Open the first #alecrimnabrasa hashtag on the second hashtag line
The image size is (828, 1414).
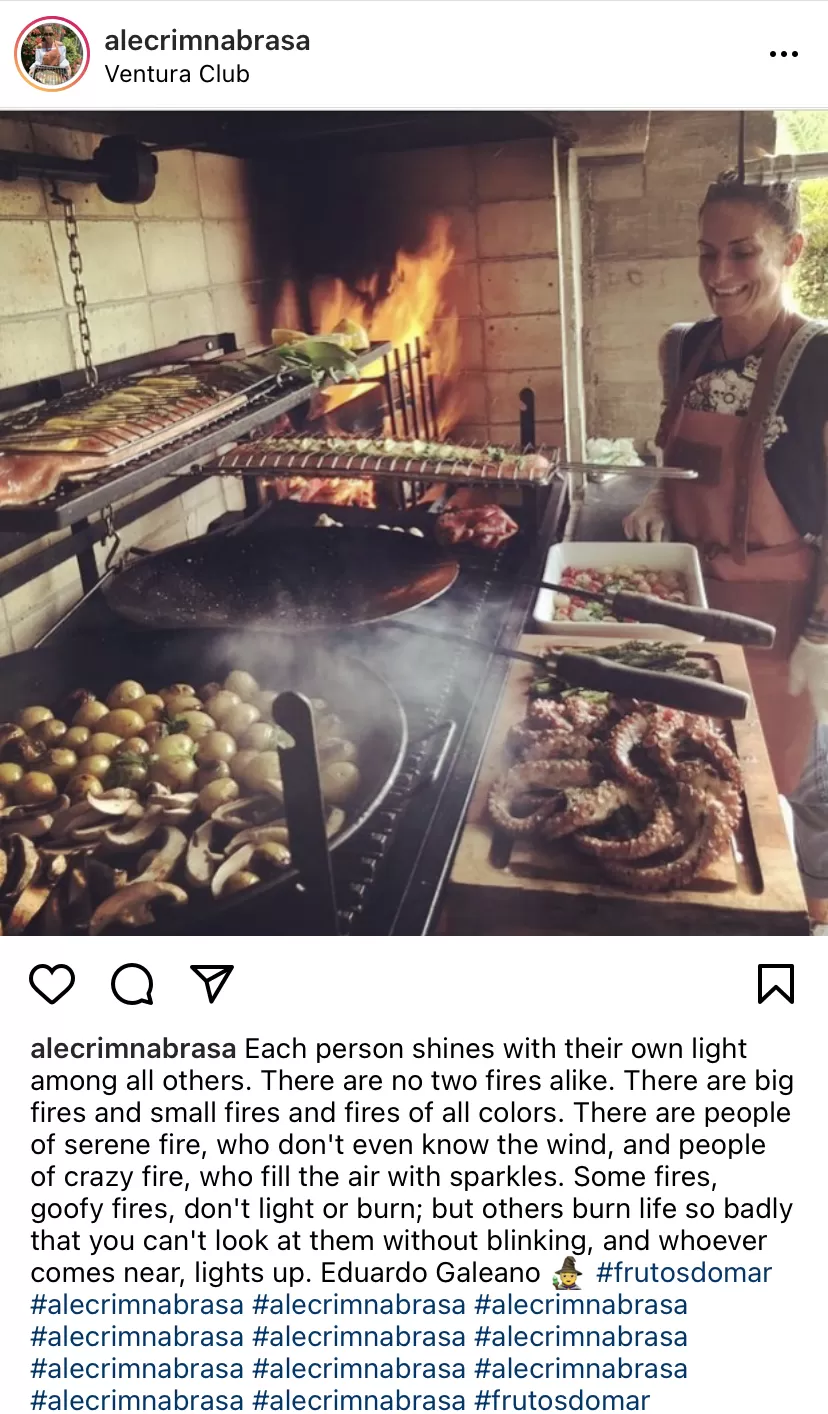click(x=137, y=1337)
